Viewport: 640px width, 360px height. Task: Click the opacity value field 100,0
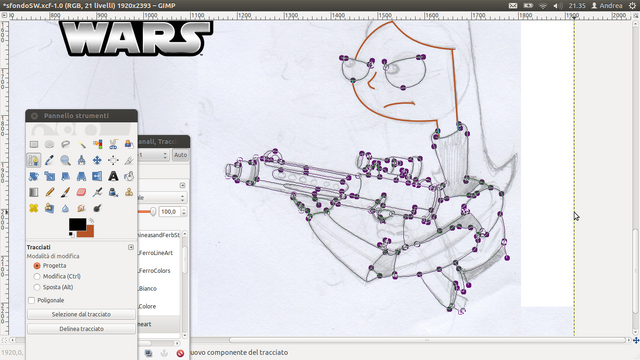(x=169, y=211)
